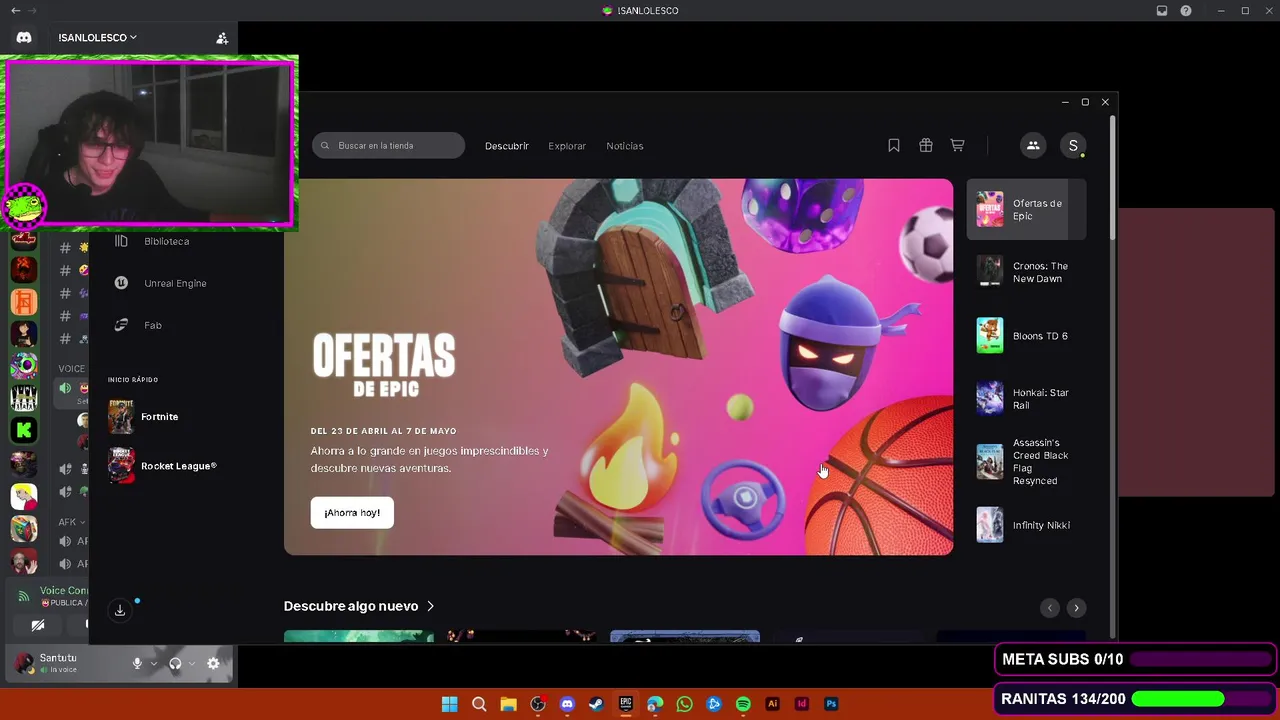Select Infinity Nikki entry

click(1026, 525)
